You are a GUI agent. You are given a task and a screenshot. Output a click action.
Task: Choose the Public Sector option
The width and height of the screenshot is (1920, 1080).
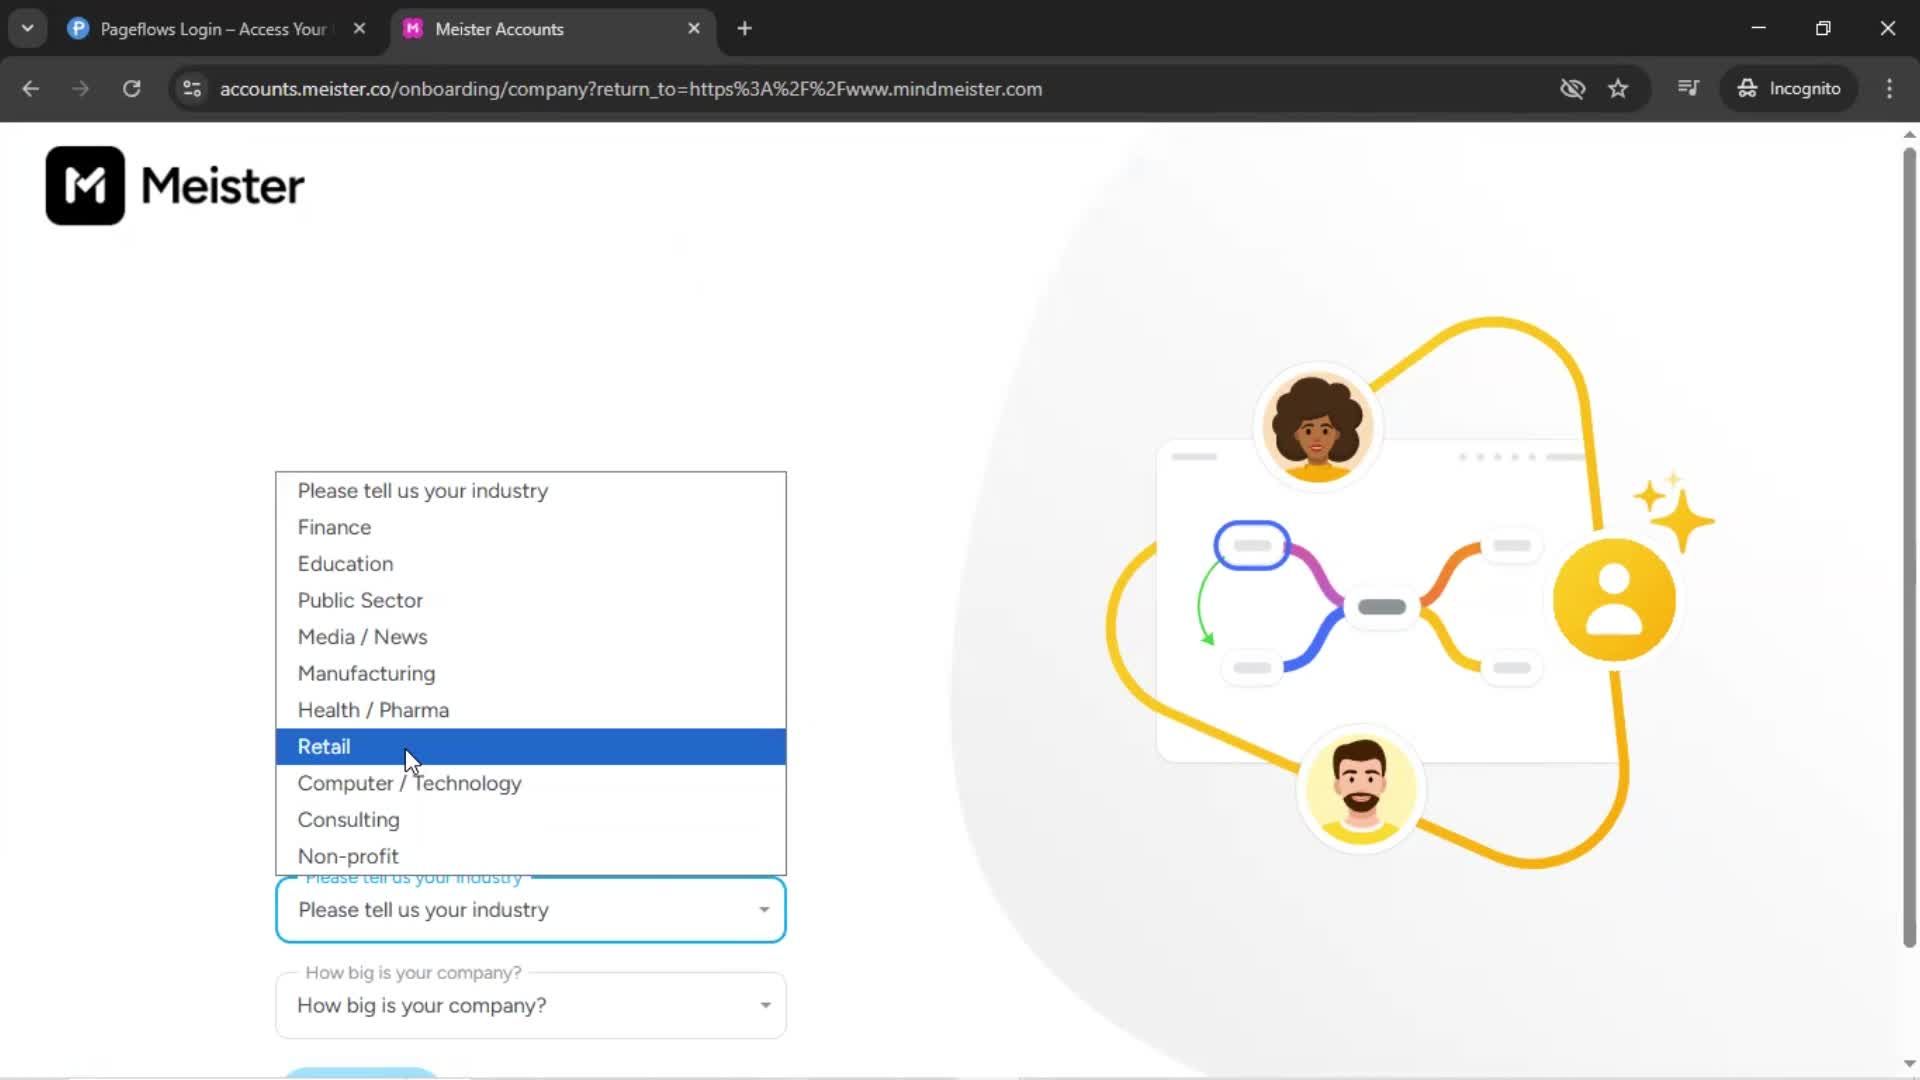click(x=530, y=600)
